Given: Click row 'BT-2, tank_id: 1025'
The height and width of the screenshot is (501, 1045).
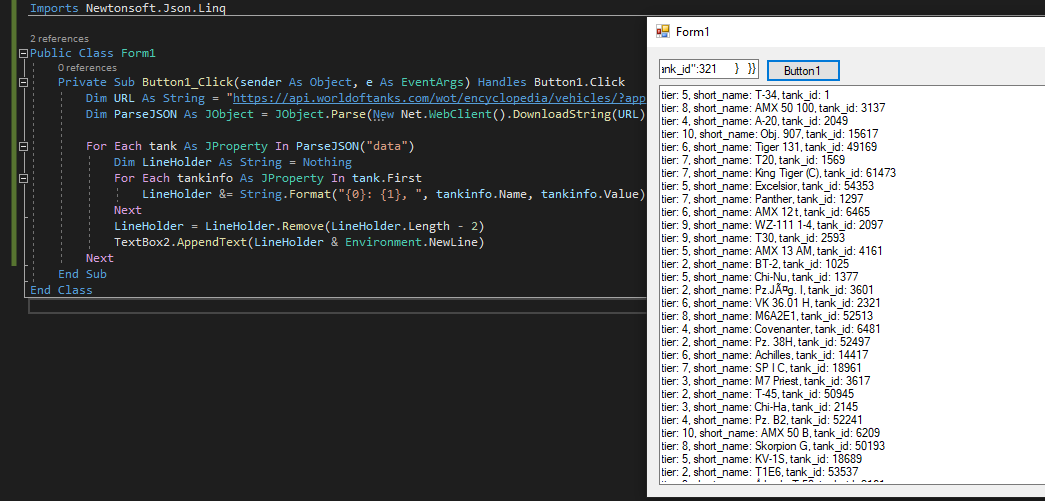Looking at the screenshot, I should [x=756, y=264].
